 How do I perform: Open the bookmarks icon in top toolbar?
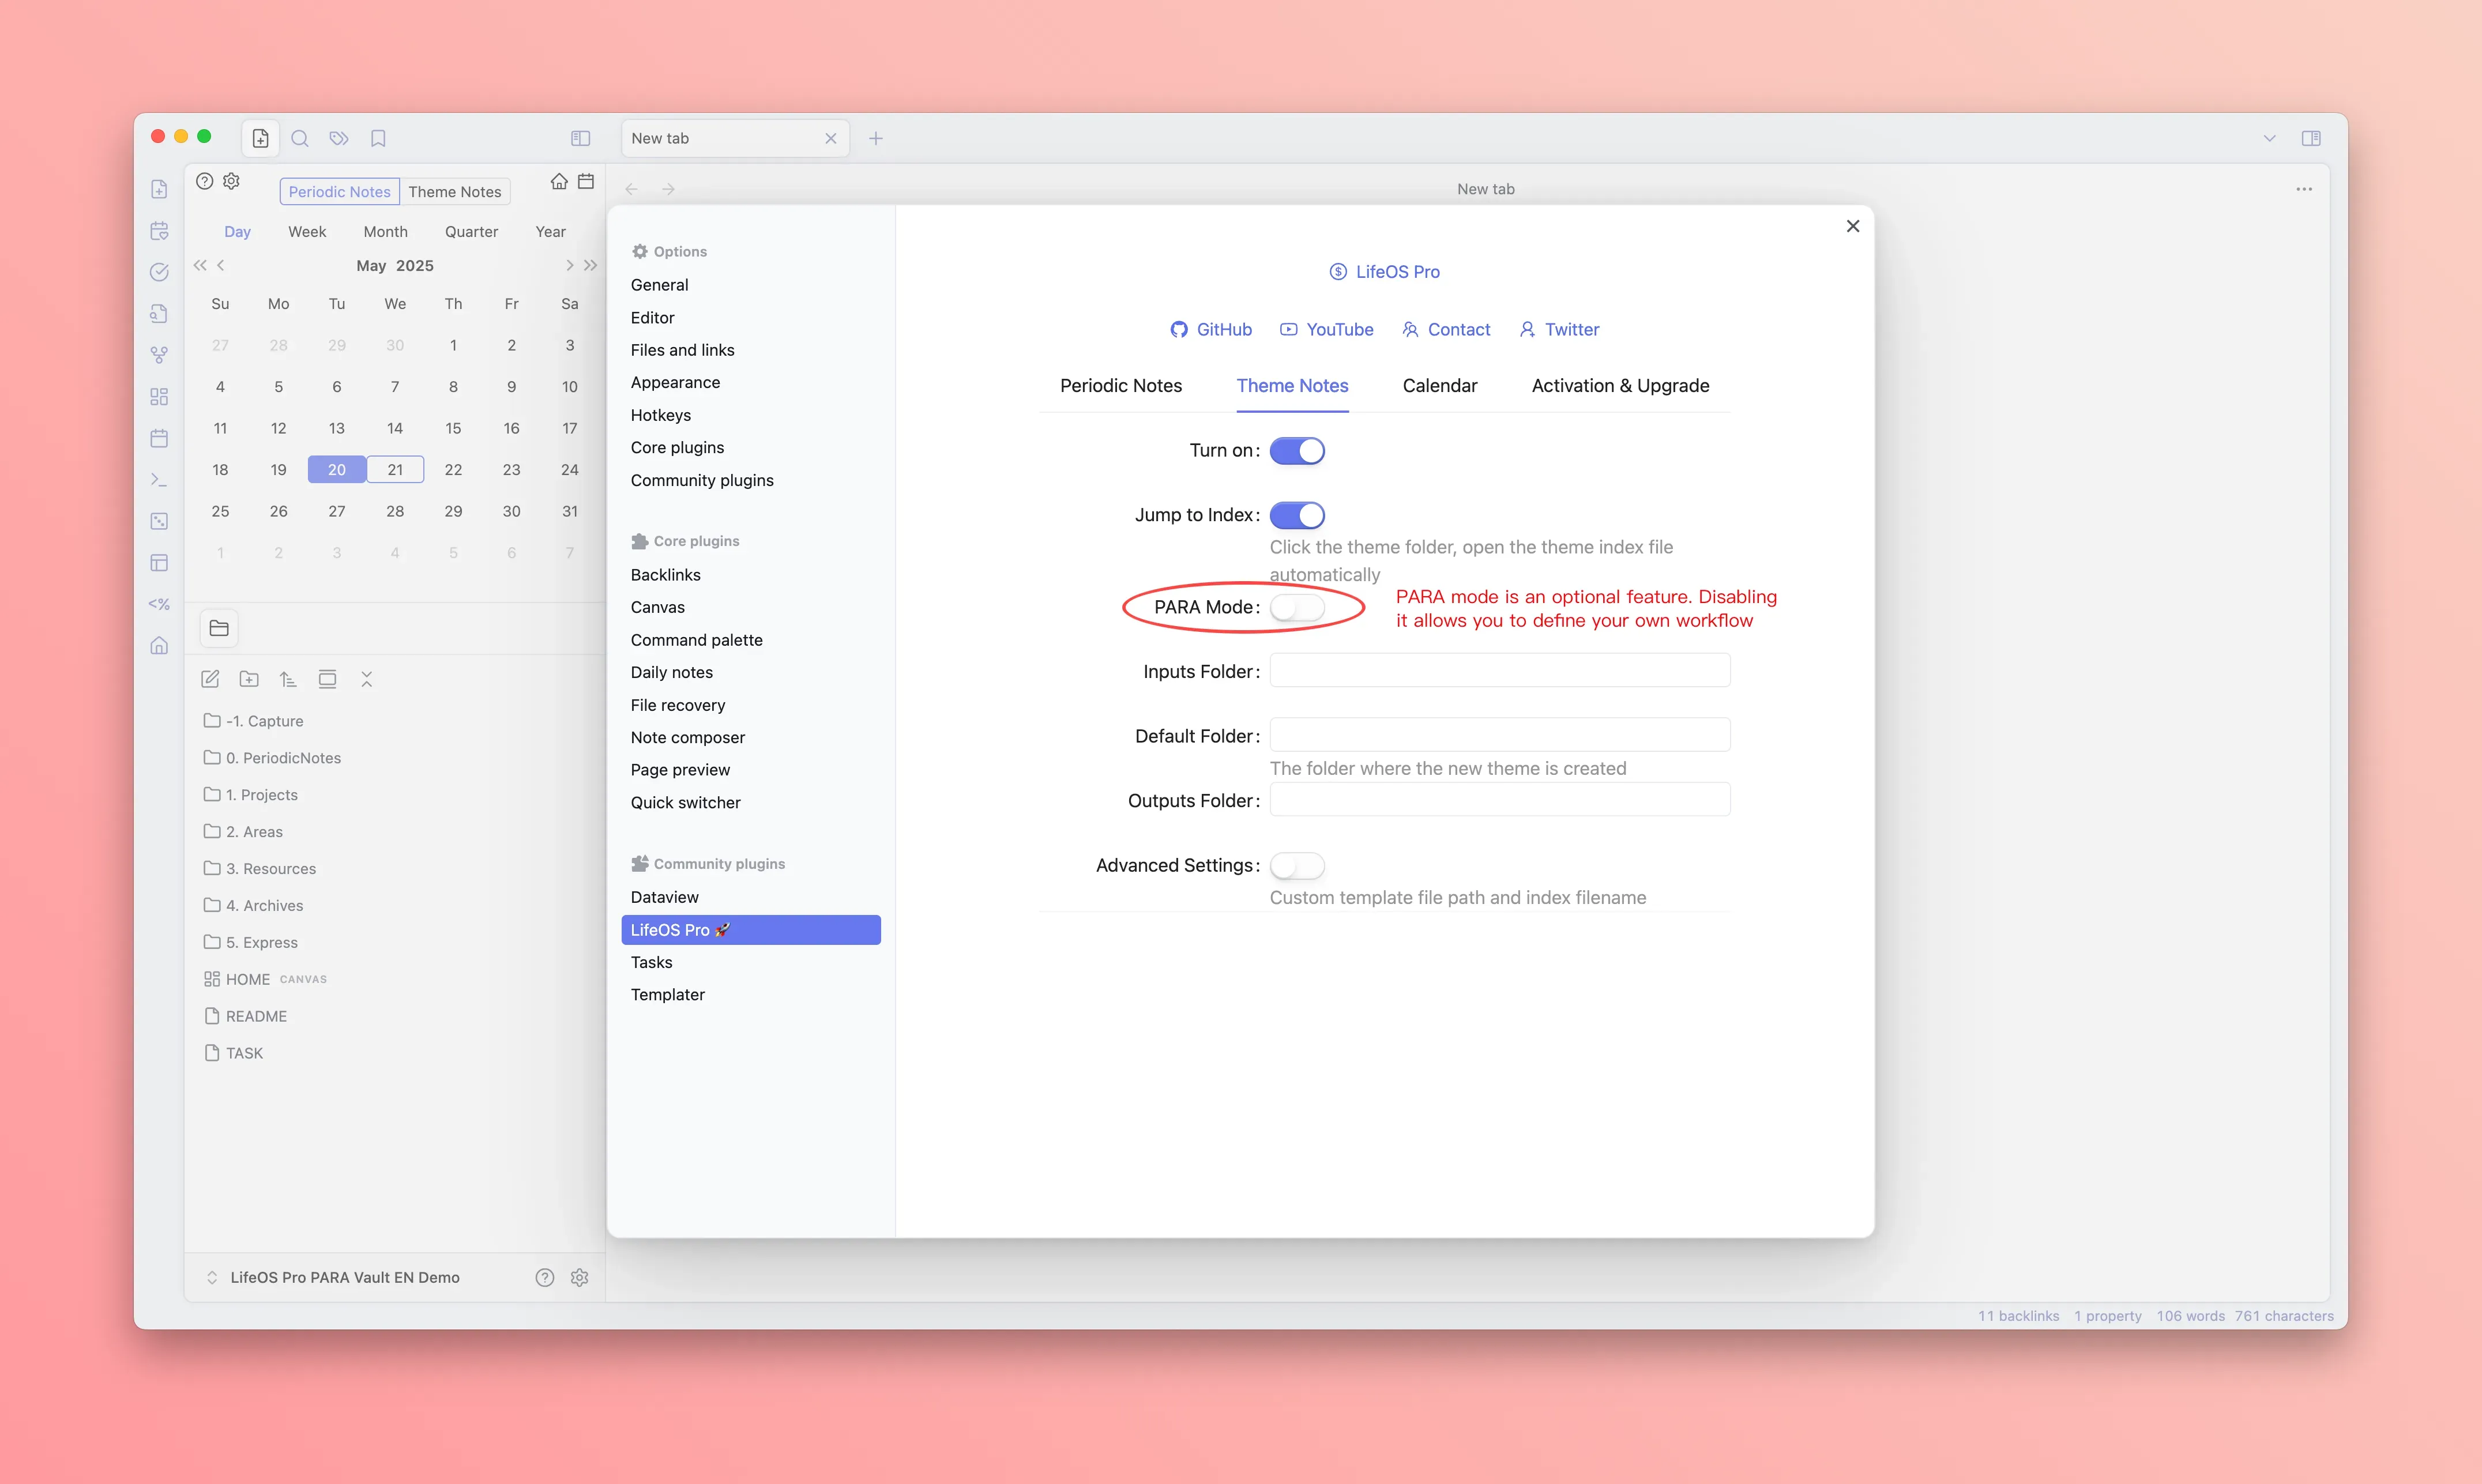[378, 138]
